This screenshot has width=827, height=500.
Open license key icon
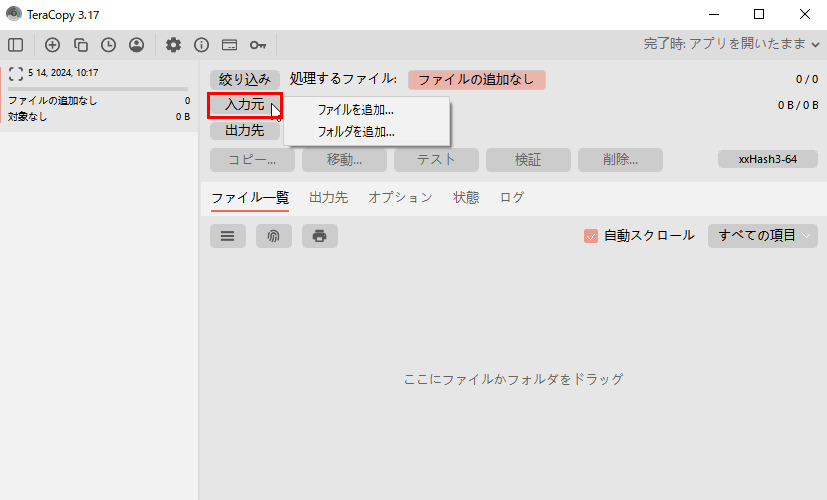258,45
